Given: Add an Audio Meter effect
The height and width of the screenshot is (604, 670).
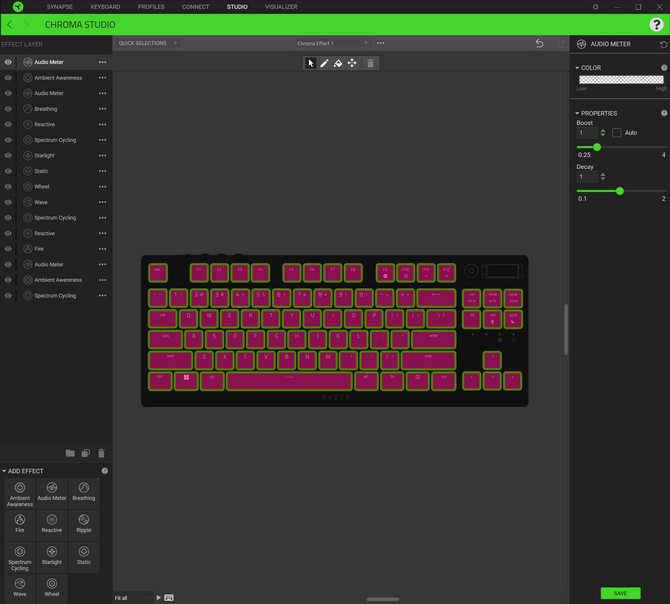Looking at the screenshot, I should [52, 494].
